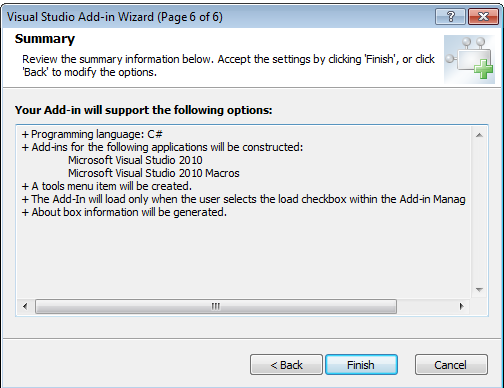Select the Programming language: C# line
This screenshot has height=388, width=504.
[92, 134]
